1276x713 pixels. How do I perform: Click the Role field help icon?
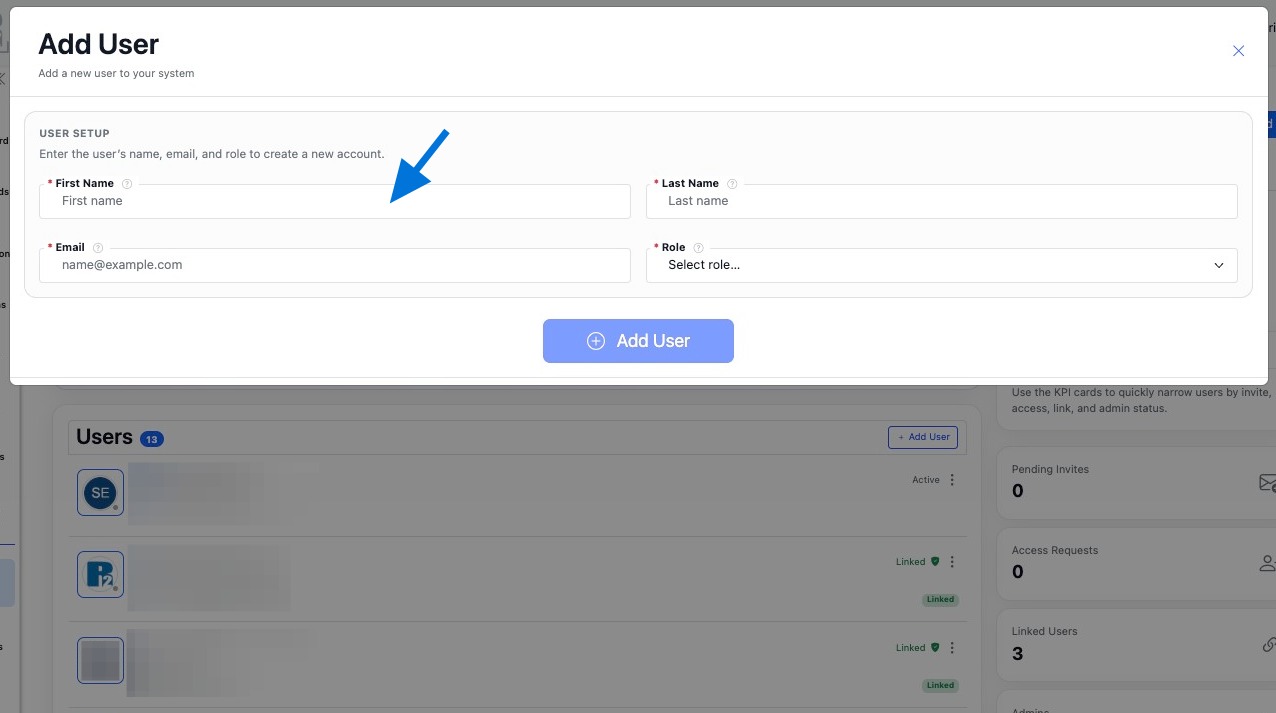tap(698, 248)
